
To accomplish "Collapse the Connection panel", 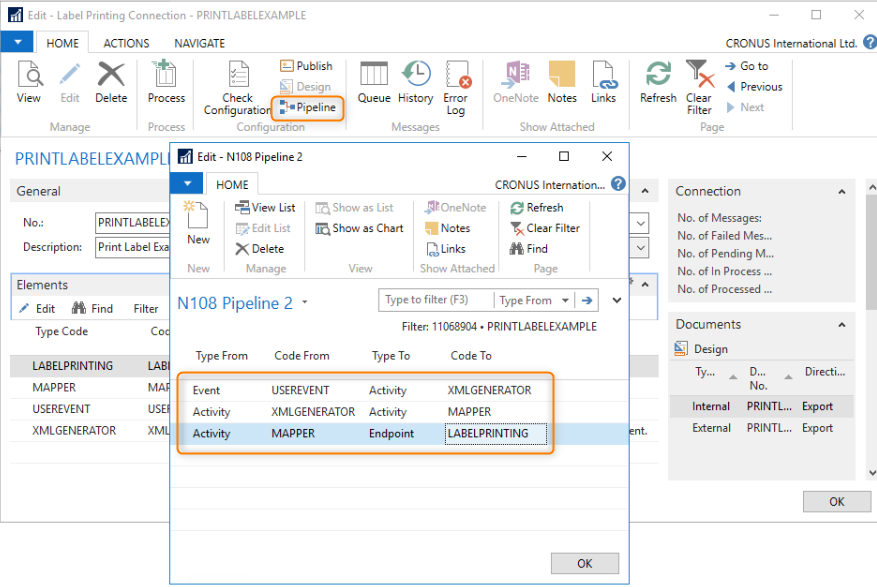I will point(842,192).
